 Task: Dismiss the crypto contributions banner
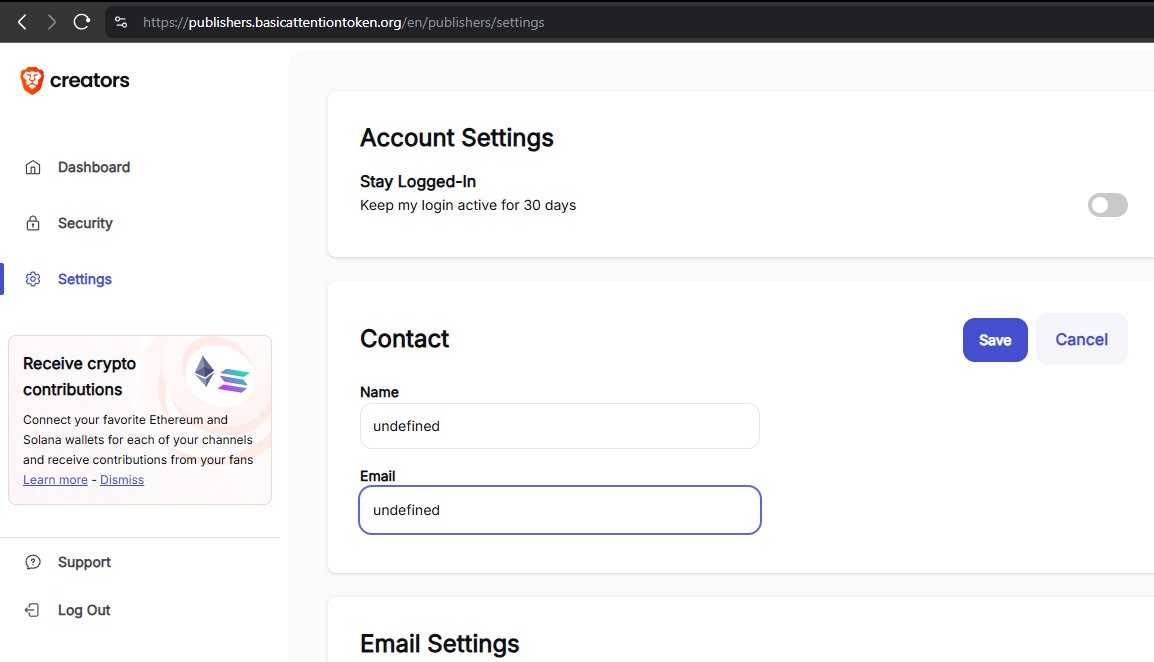pos(122,479)
